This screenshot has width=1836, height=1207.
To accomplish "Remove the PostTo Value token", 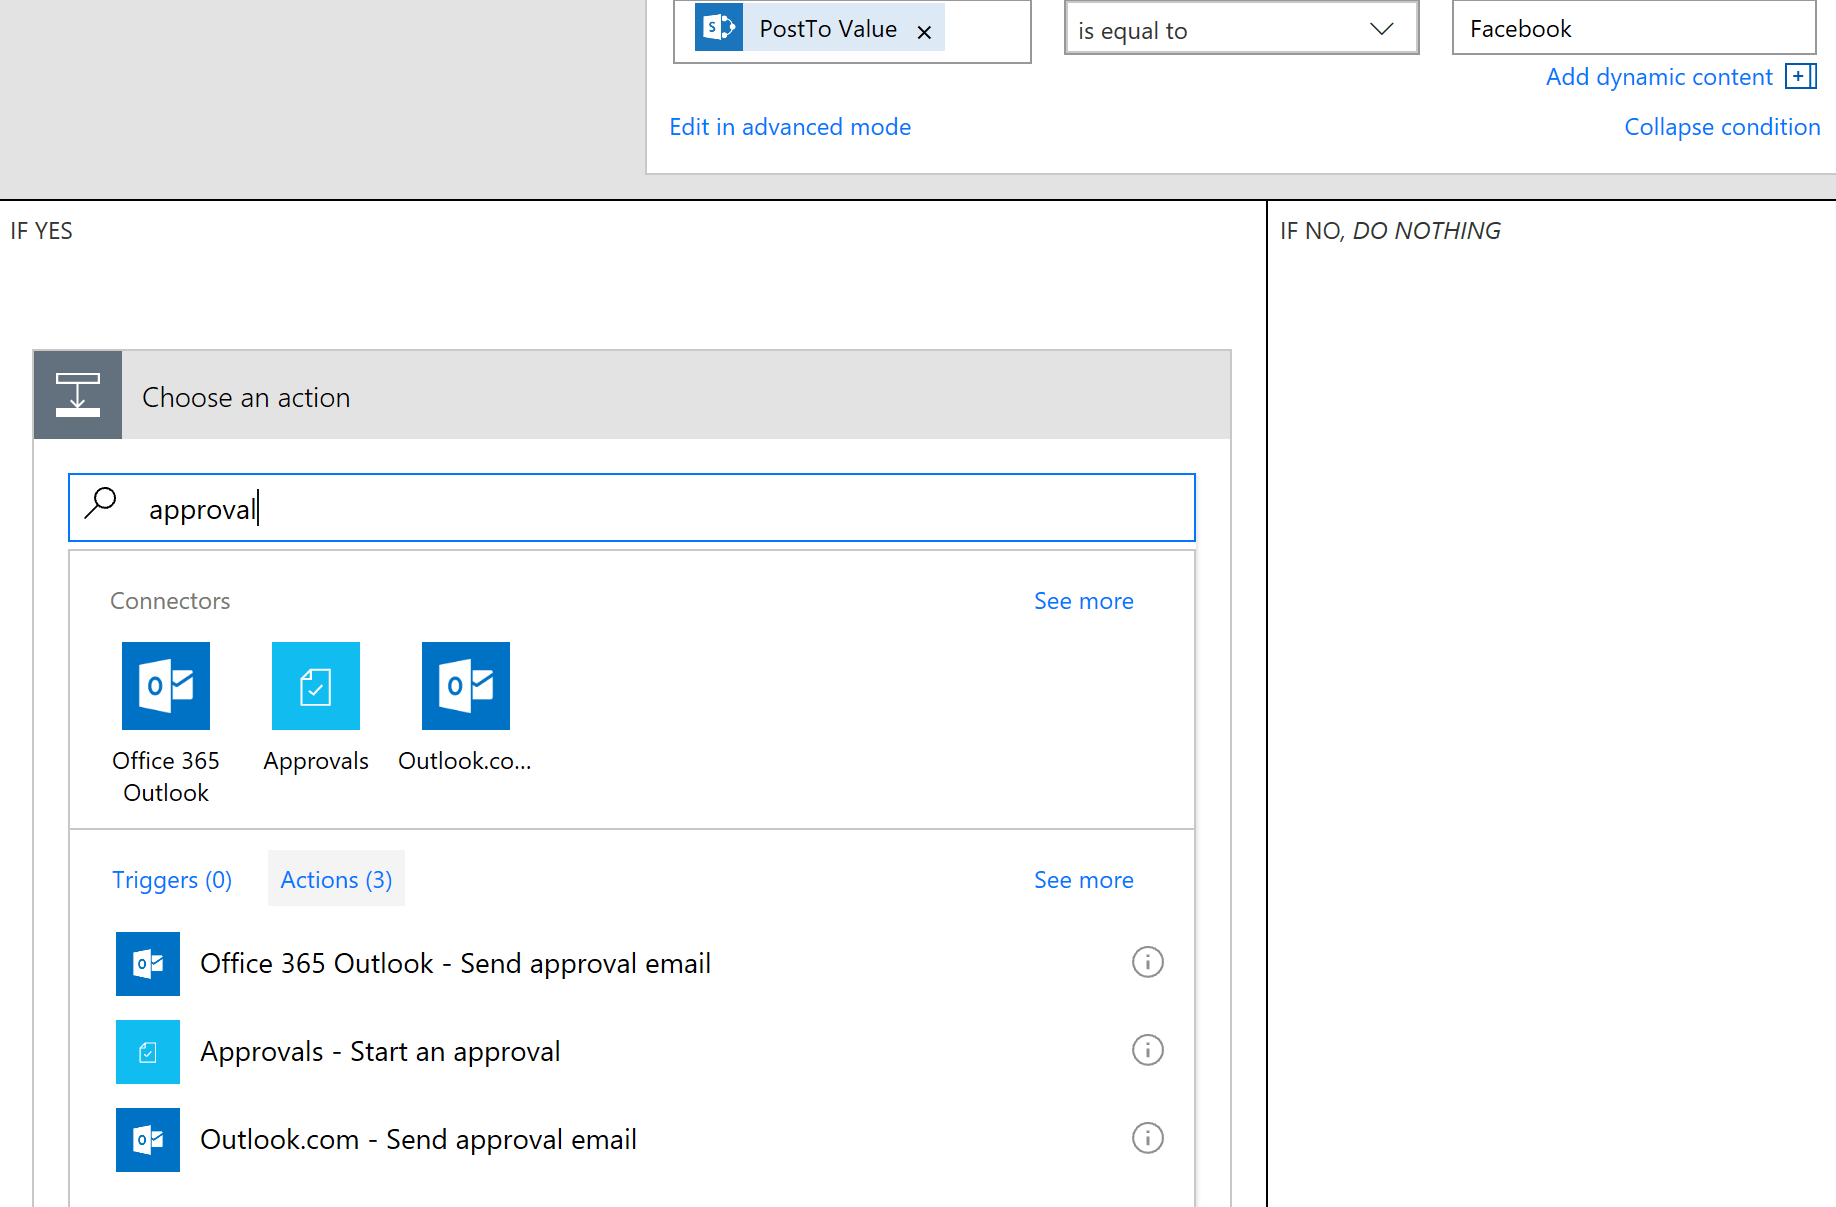I will 924,30.
